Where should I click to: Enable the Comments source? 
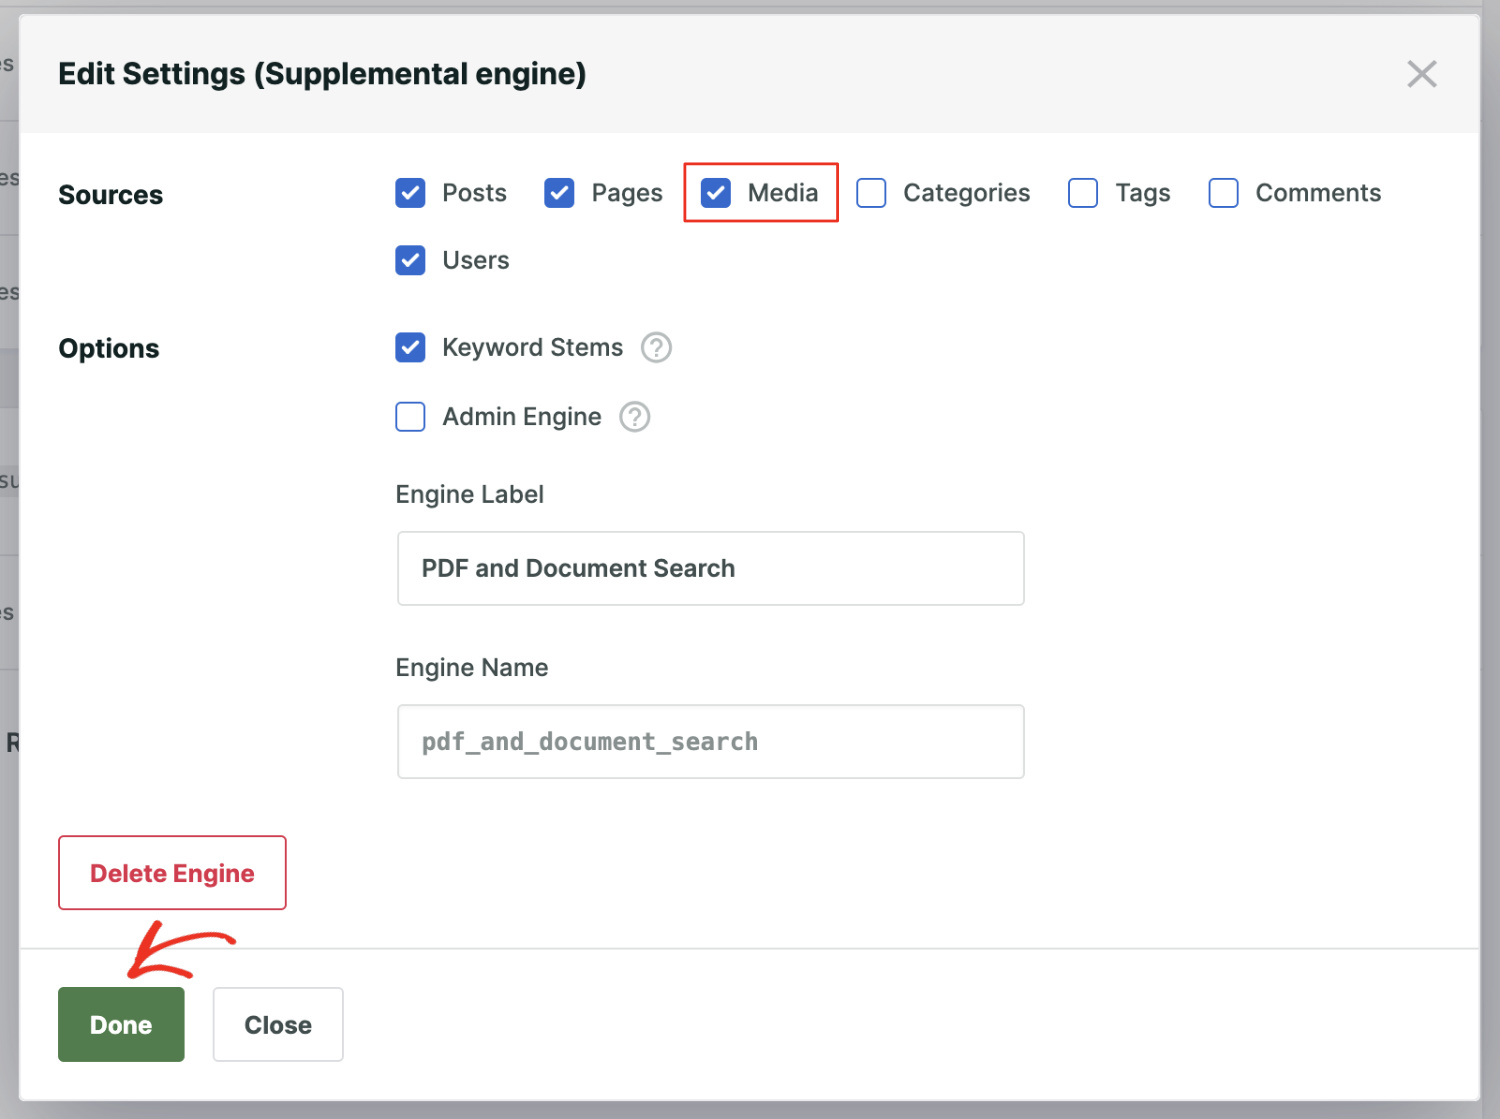(x=1223, y=193)
